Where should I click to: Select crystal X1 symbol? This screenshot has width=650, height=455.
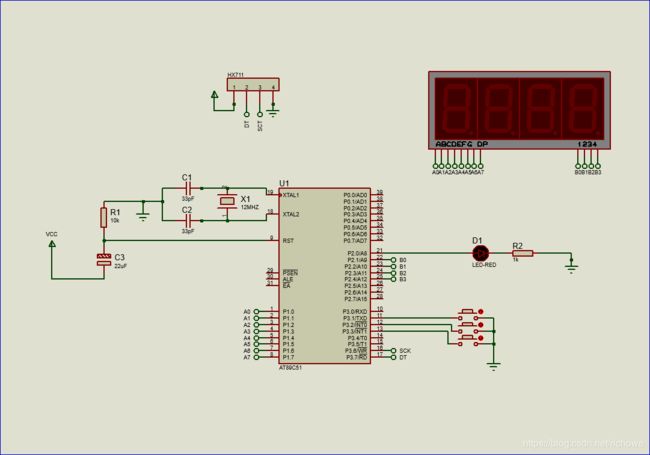pos(227,201)
